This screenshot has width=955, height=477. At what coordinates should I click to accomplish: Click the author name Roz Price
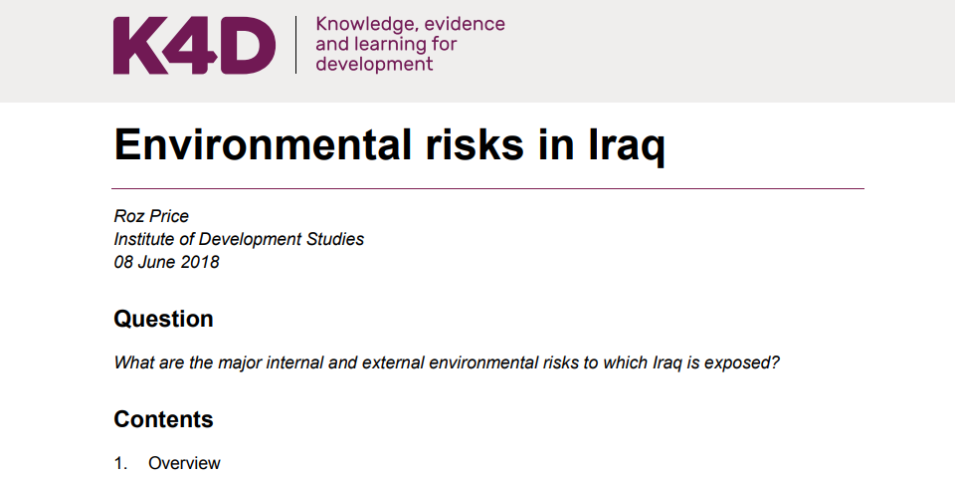tap(149, 216)
